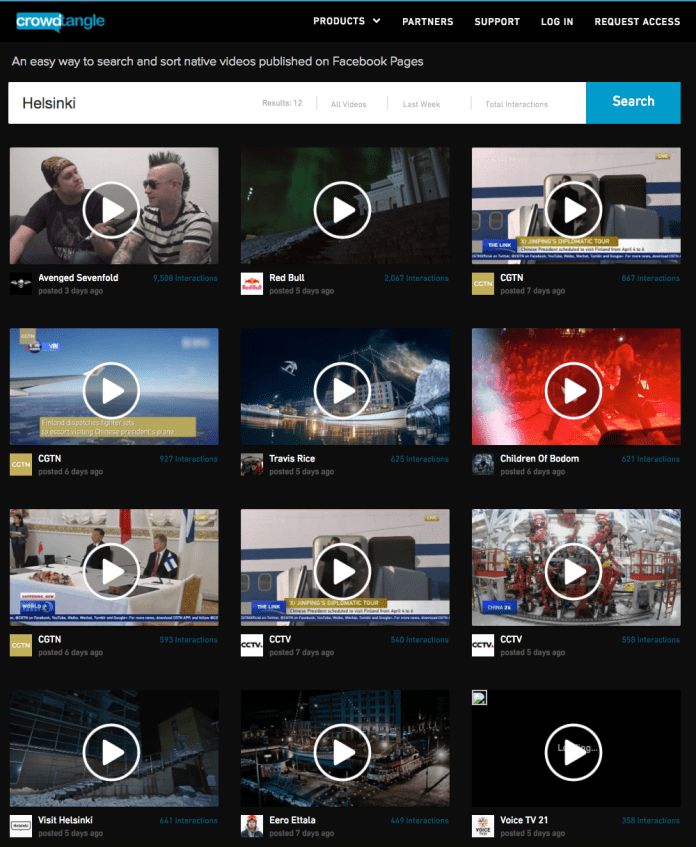Go to the Support page
This screenshot has height=847, width=696.
[x=497, y=21]
